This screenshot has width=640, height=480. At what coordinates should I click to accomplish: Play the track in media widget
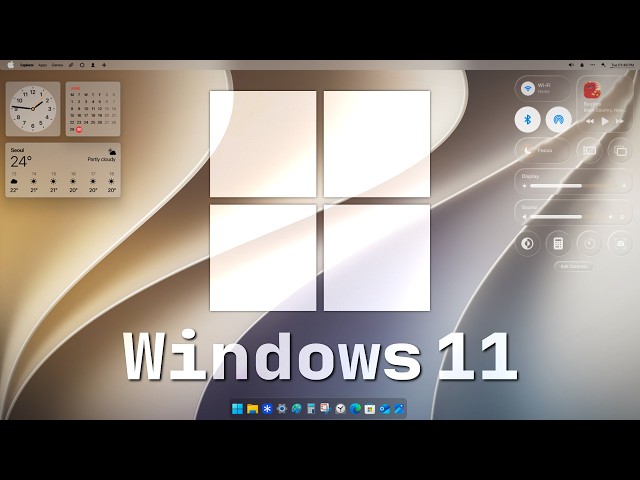coord(605,121)
